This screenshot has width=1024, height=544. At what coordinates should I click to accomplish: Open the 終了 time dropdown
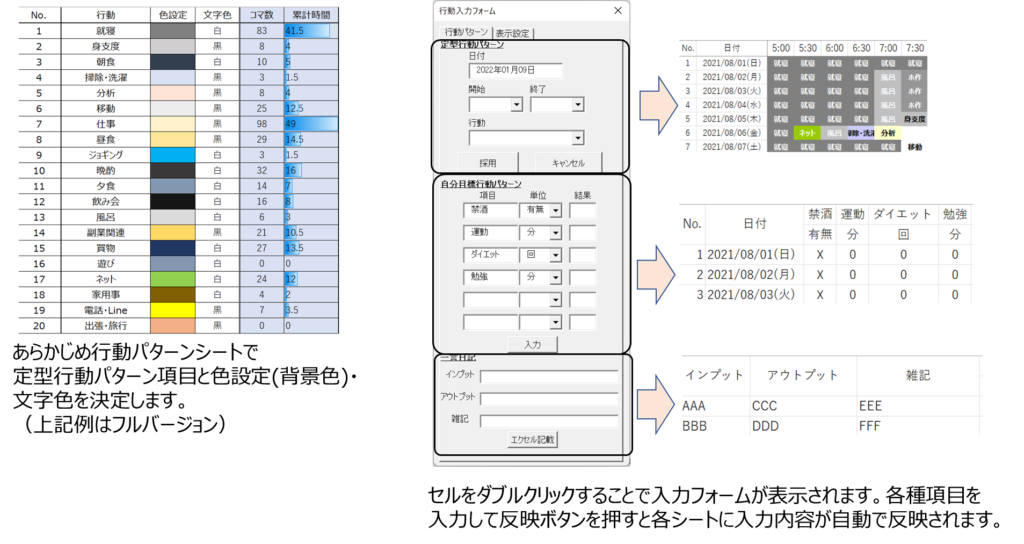pyautogui.click(x=577, y=104)
